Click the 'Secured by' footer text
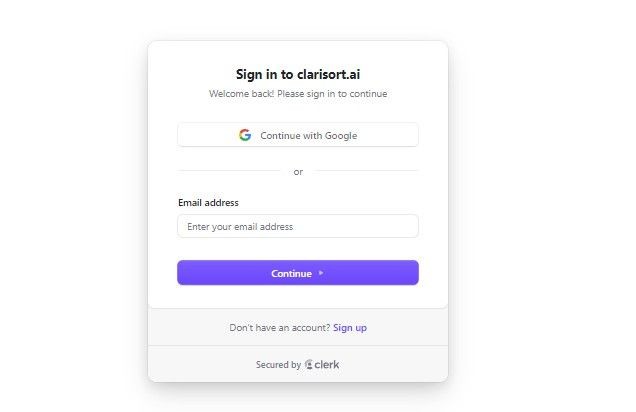This screenshot has width=636, height=412. pos(278,365)
